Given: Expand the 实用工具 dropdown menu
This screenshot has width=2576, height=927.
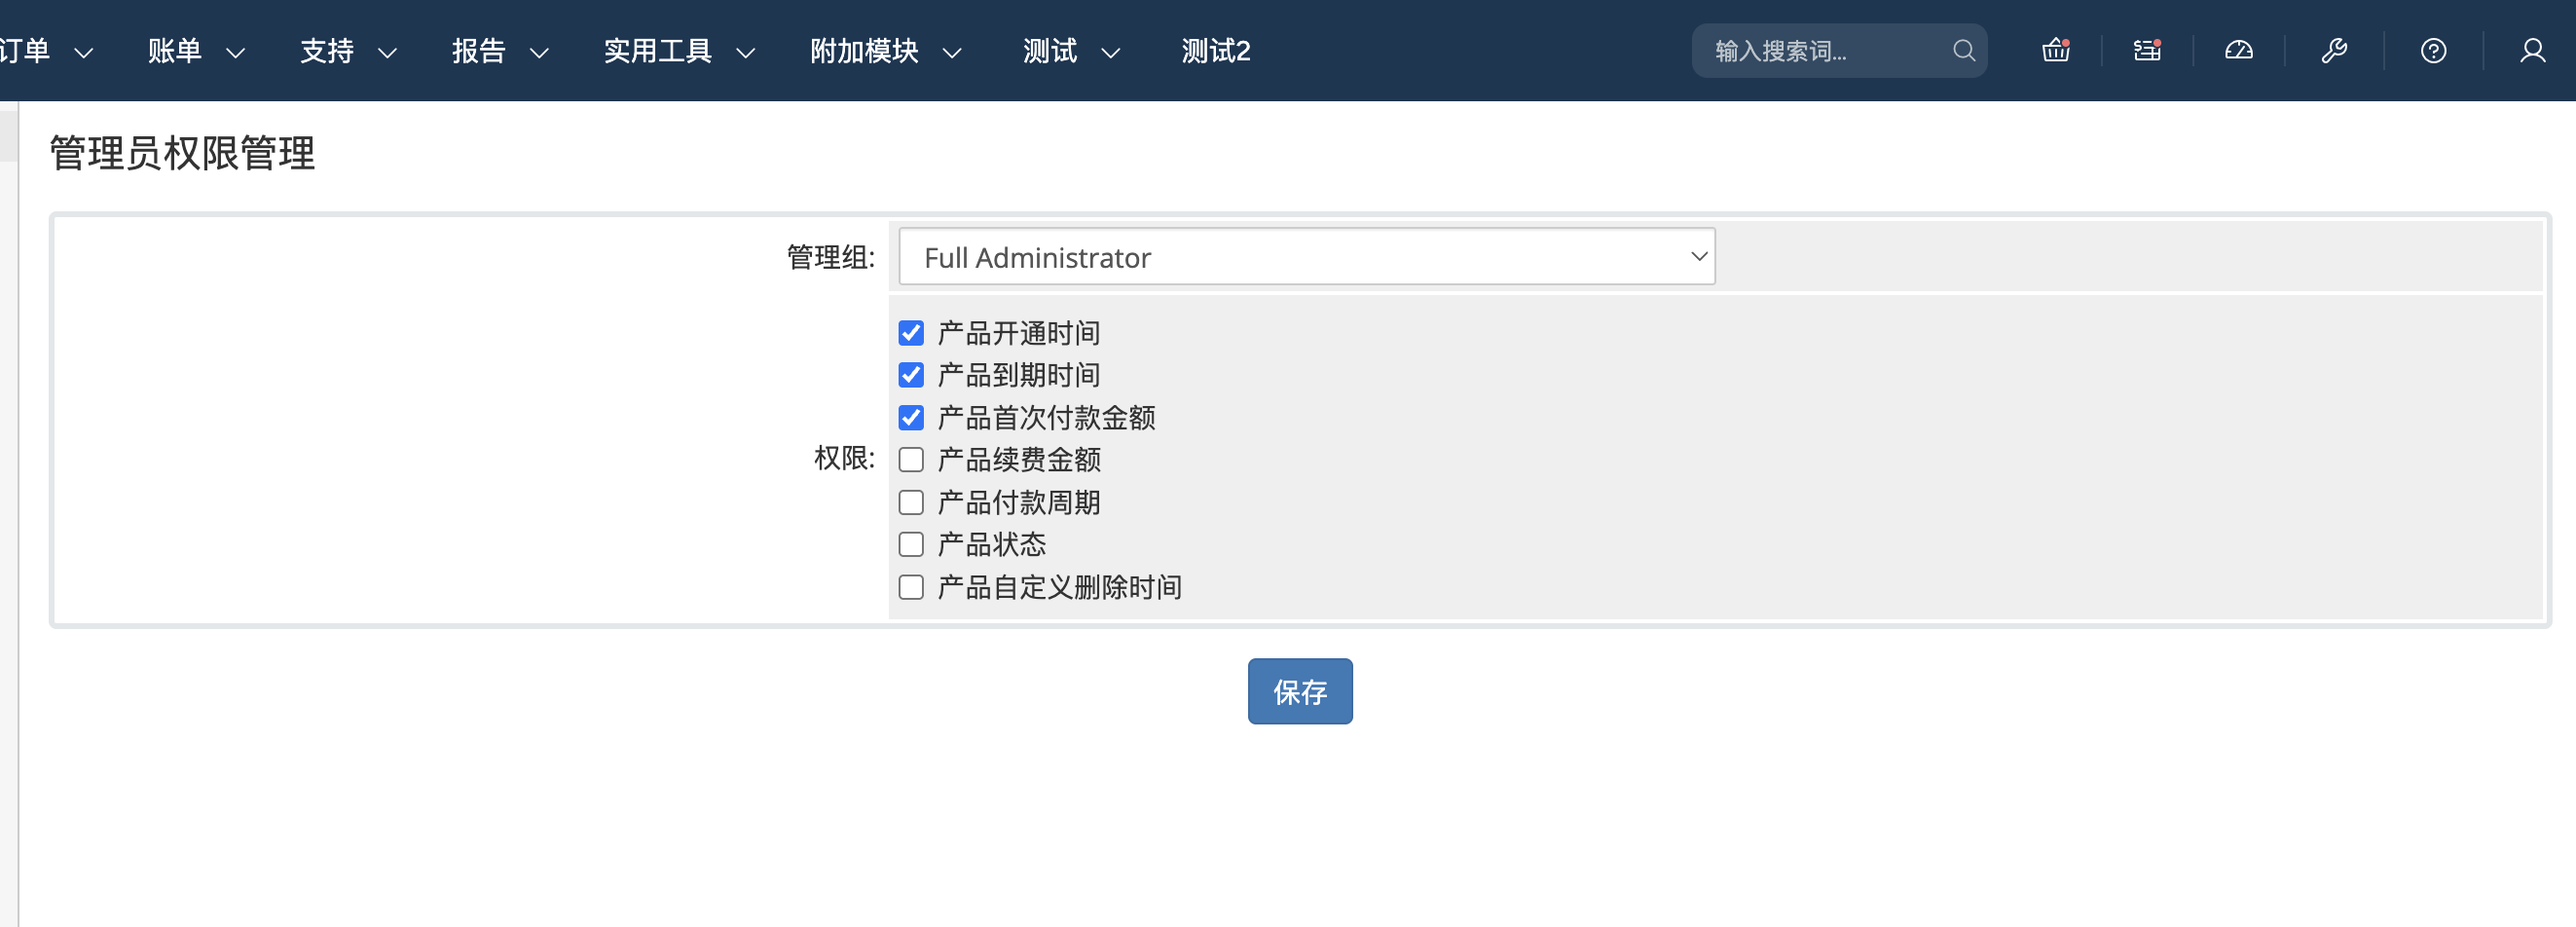Looking at the screenshot, I should click(678, 51).
